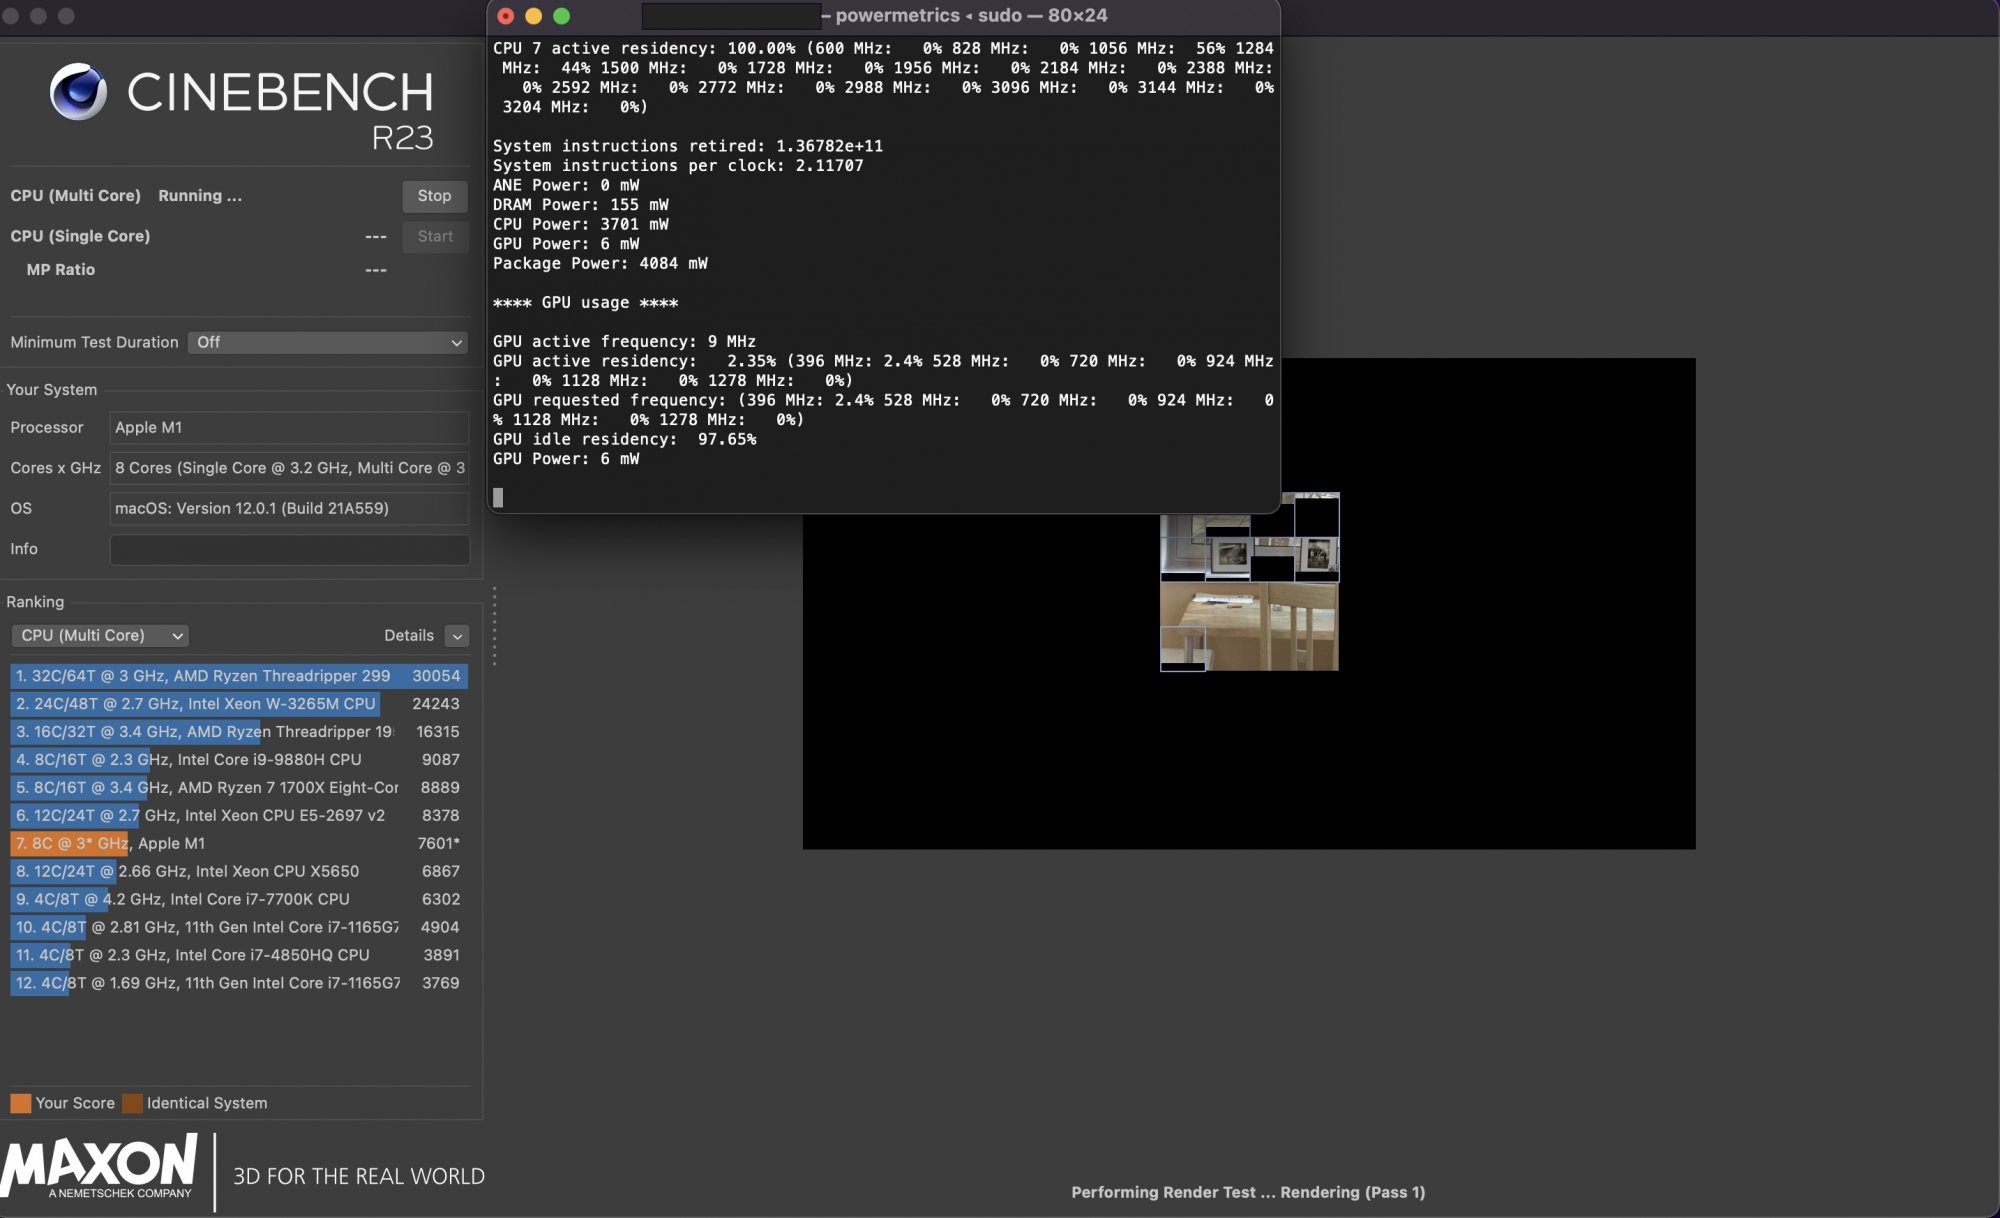Click the Info input field
The width and height of the screenshot is (2000, 1218).
tap(289, 548)
